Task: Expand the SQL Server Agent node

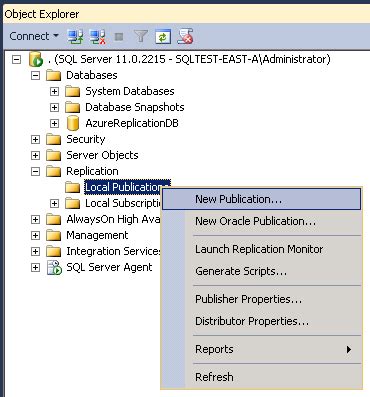Action: [35, 267]
